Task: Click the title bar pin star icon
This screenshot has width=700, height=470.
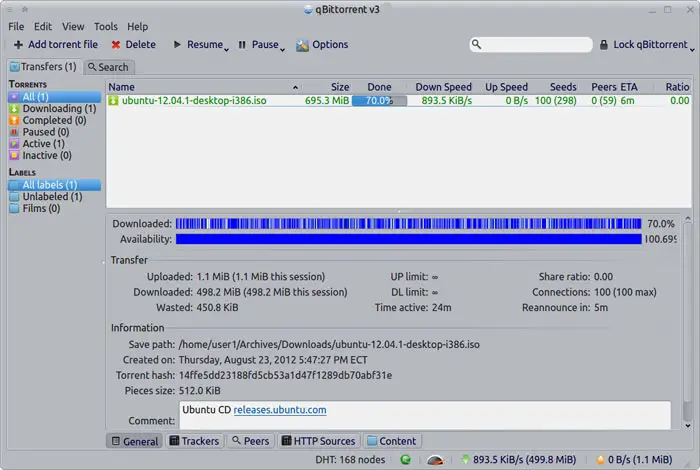Action: (x=25, y=9)
